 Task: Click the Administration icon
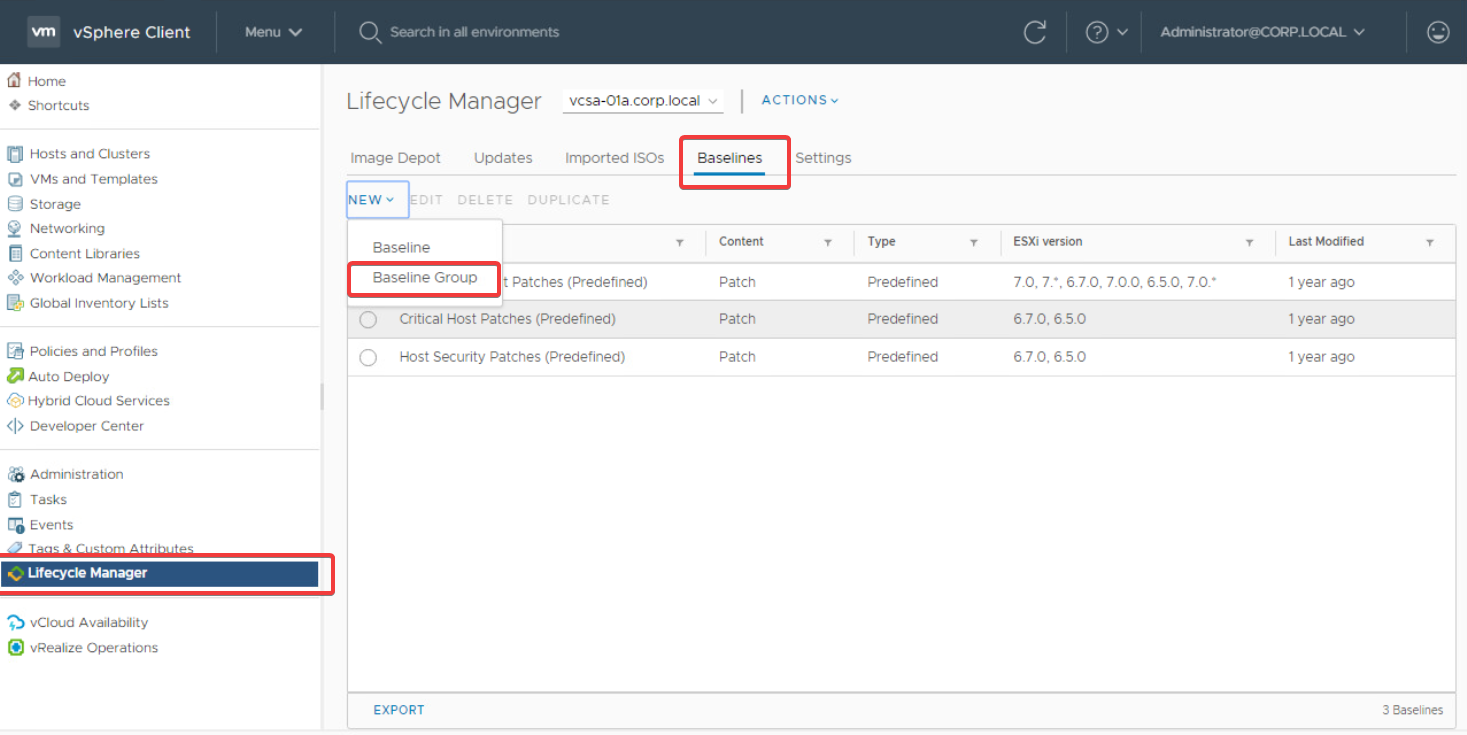[x=15, y=474]
